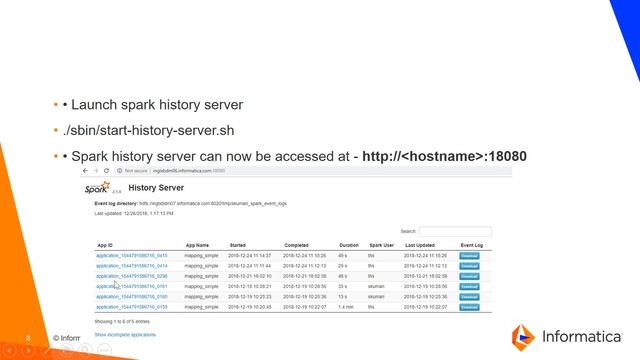Open application link ending in 0161
The width and height of the screenshot is (640, 360).
coord(131,286)
